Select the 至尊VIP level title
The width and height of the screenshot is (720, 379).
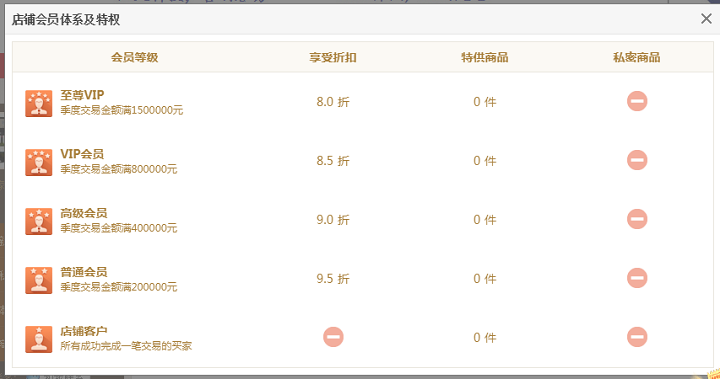click(x=82, y=95)
